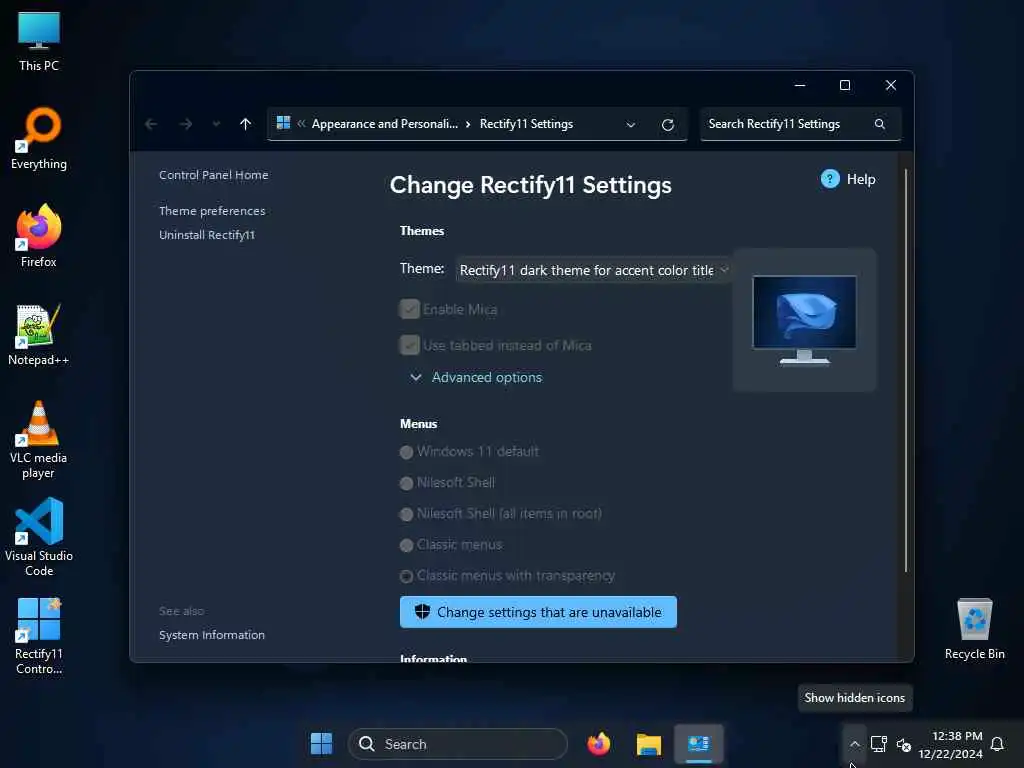Screen dimensions: 1024x768
Task: Click Appearance and Personalization breadcrumb
Action: [x=385, y=123]
